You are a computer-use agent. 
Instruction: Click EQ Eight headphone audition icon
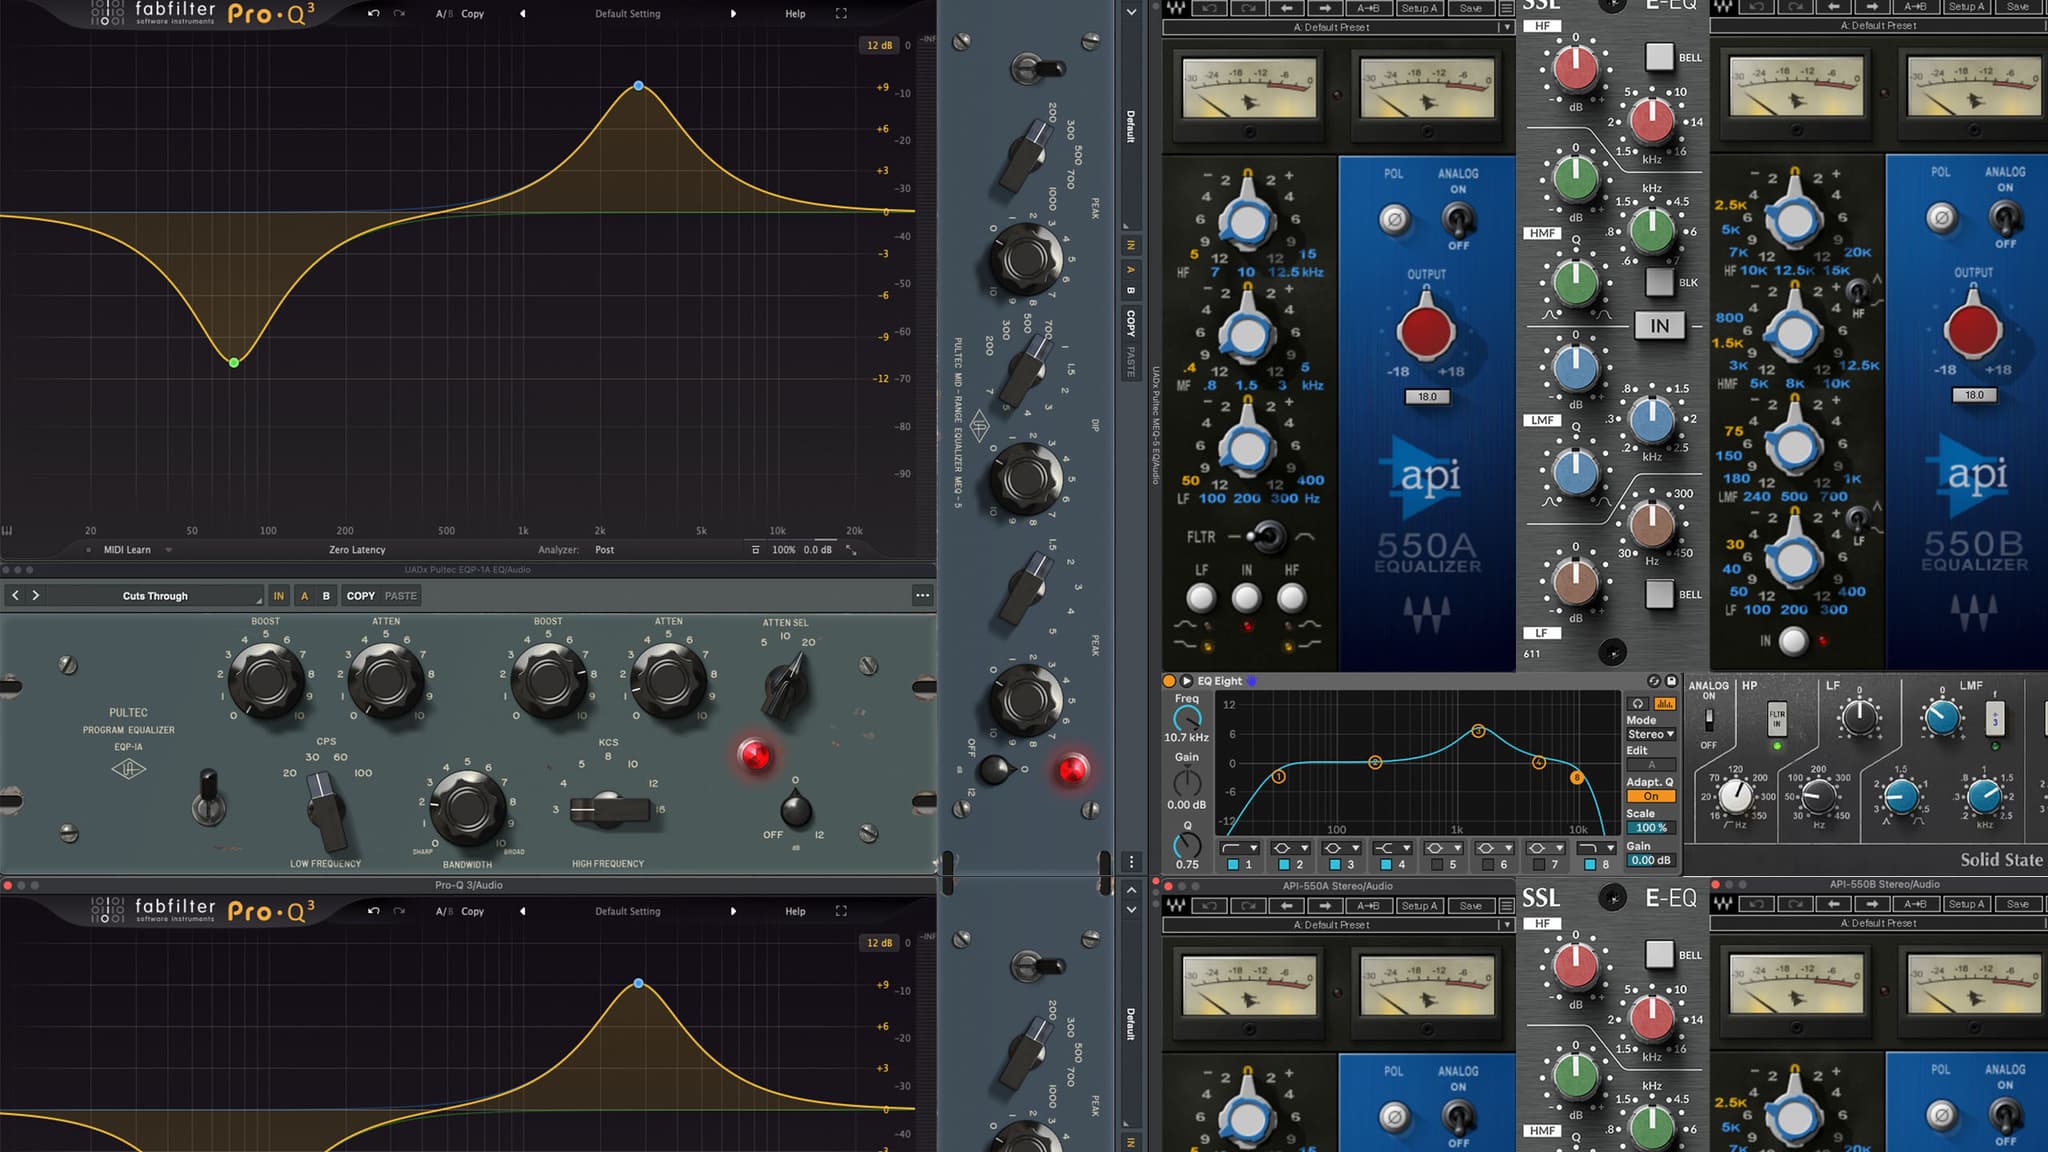coord(1638,704)
